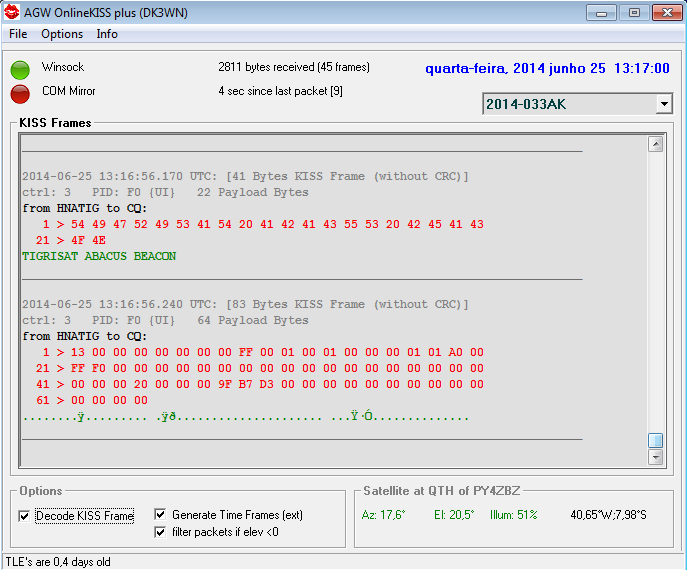
Task: Click '22 Payload Bytes' control line
Action: [165, 192]
